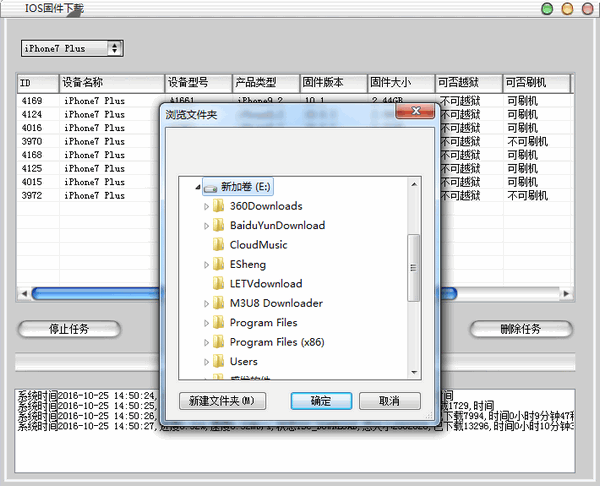Click the 删除任务 button
Image resolution: width=600 pixels, height=486 pixels.
(521, 329)
